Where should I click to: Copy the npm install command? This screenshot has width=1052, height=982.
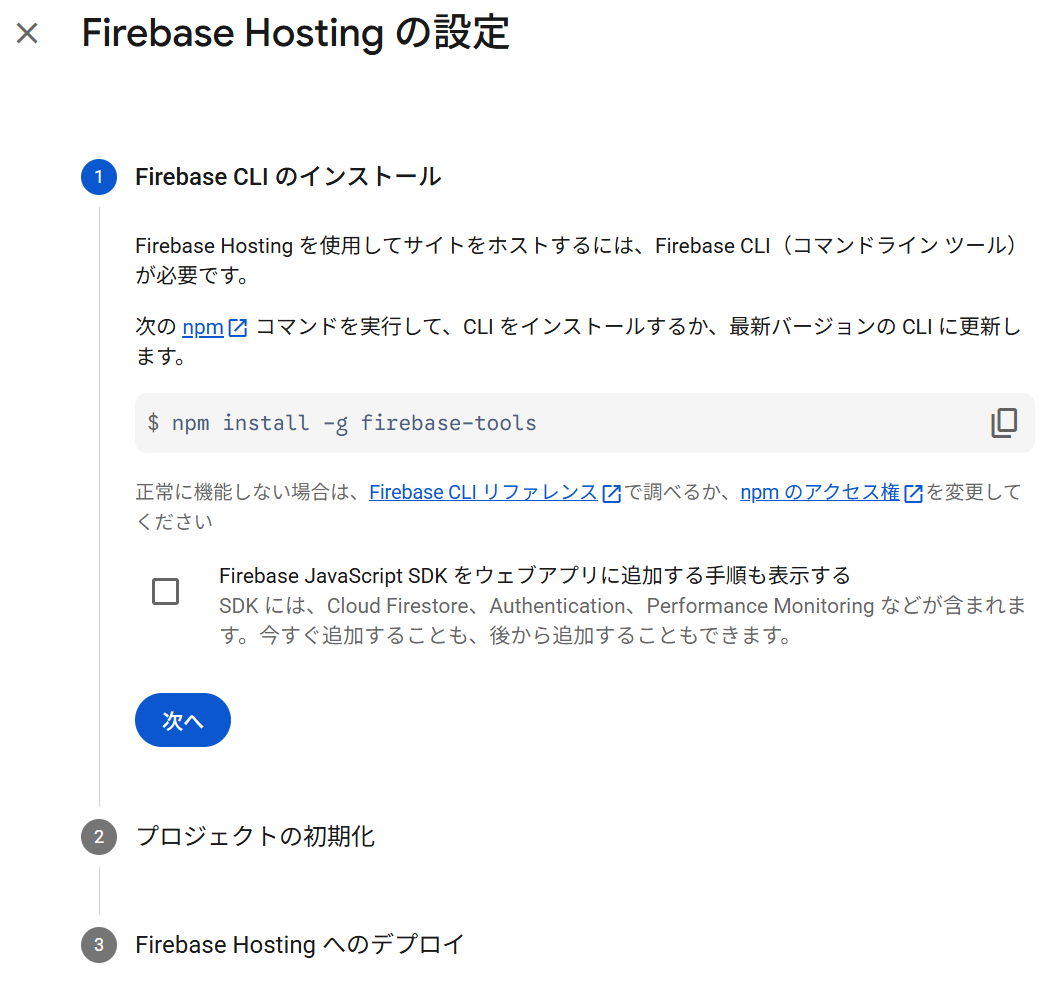tap(1003, 423)
